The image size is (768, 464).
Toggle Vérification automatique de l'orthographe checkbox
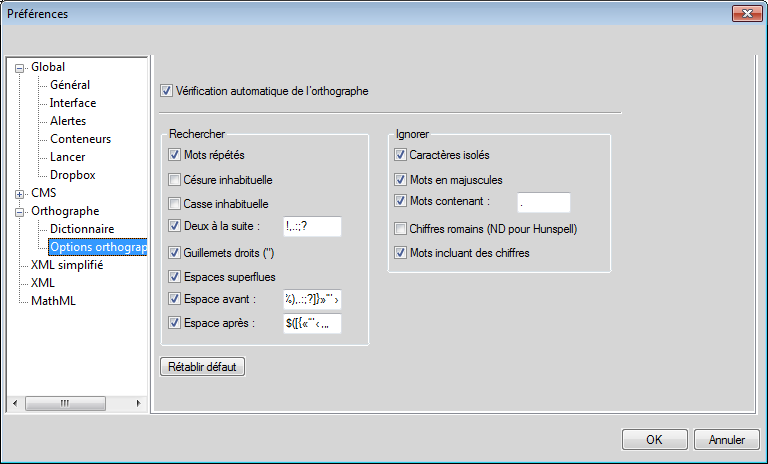pyautogui.click(x=167, y=91)
